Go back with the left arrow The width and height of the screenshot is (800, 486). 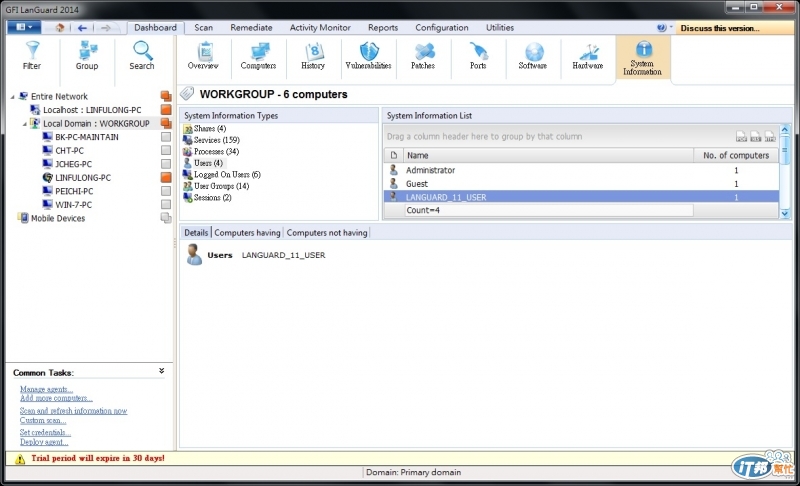point(82,28)
